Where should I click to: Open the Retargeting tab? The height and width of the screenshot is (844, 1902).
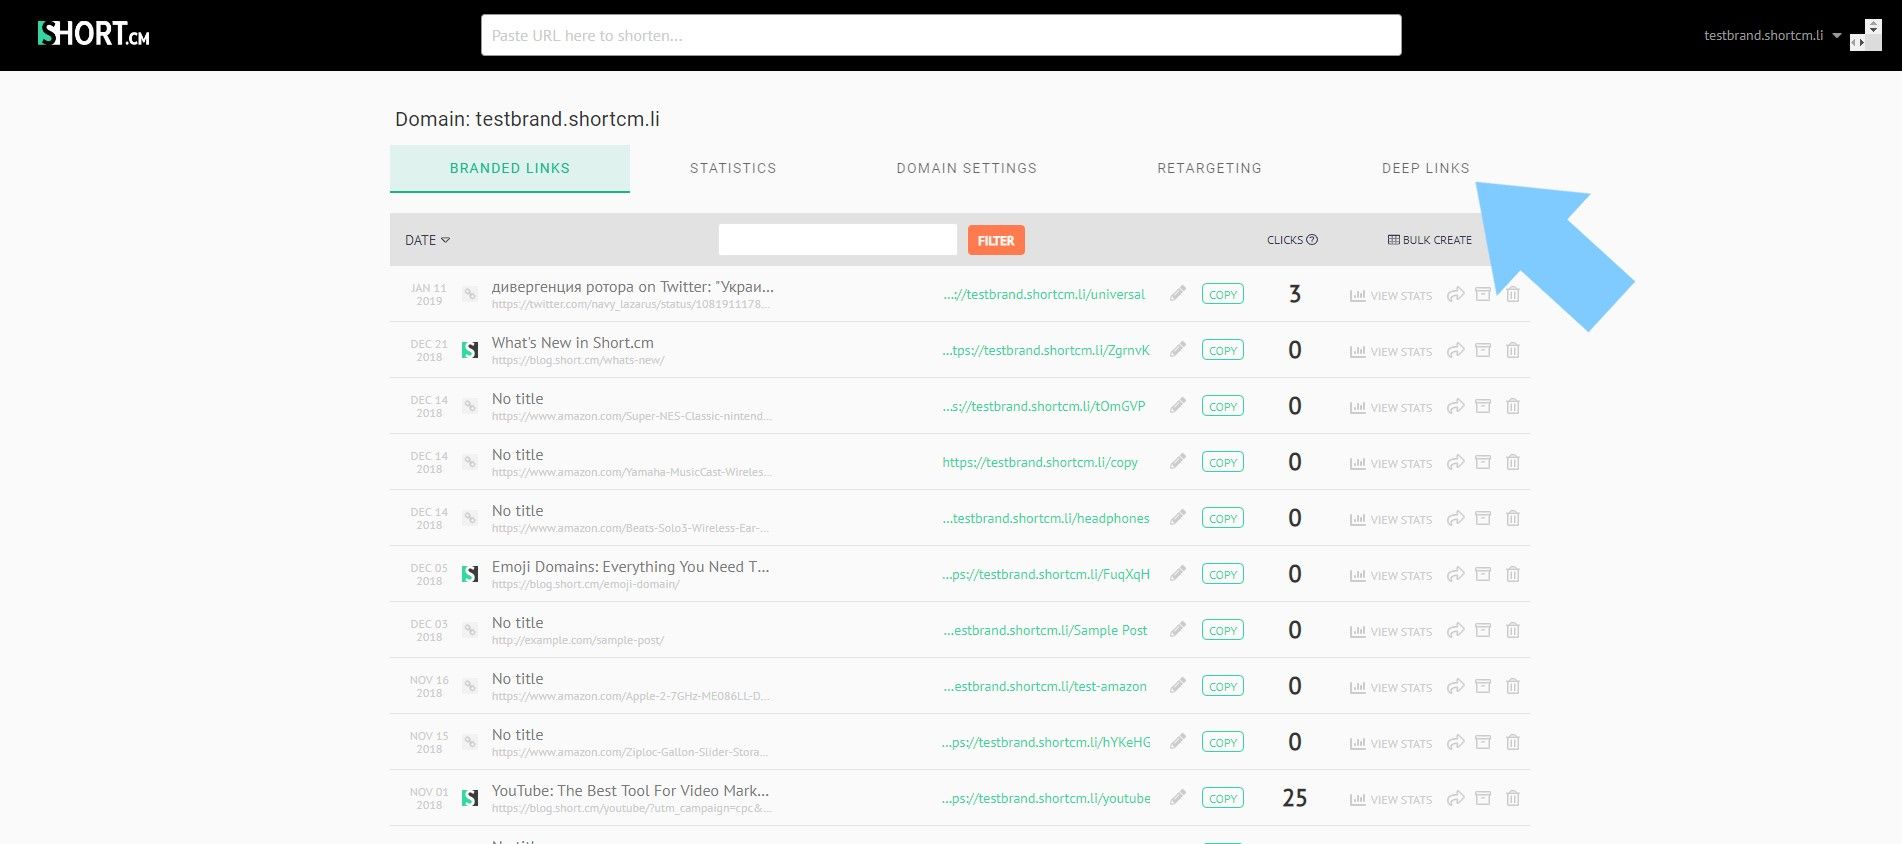(x=1210, y=168)
